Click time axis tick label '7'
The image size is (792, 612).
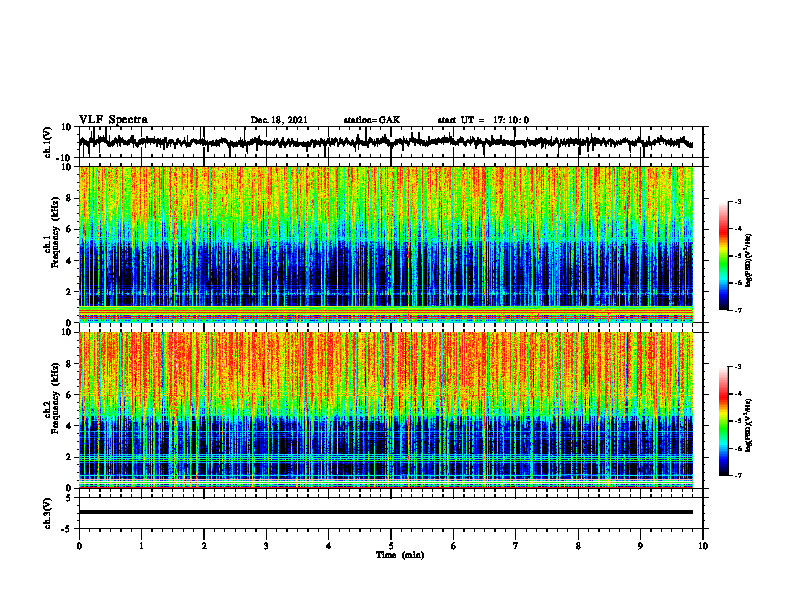point(516,546)
